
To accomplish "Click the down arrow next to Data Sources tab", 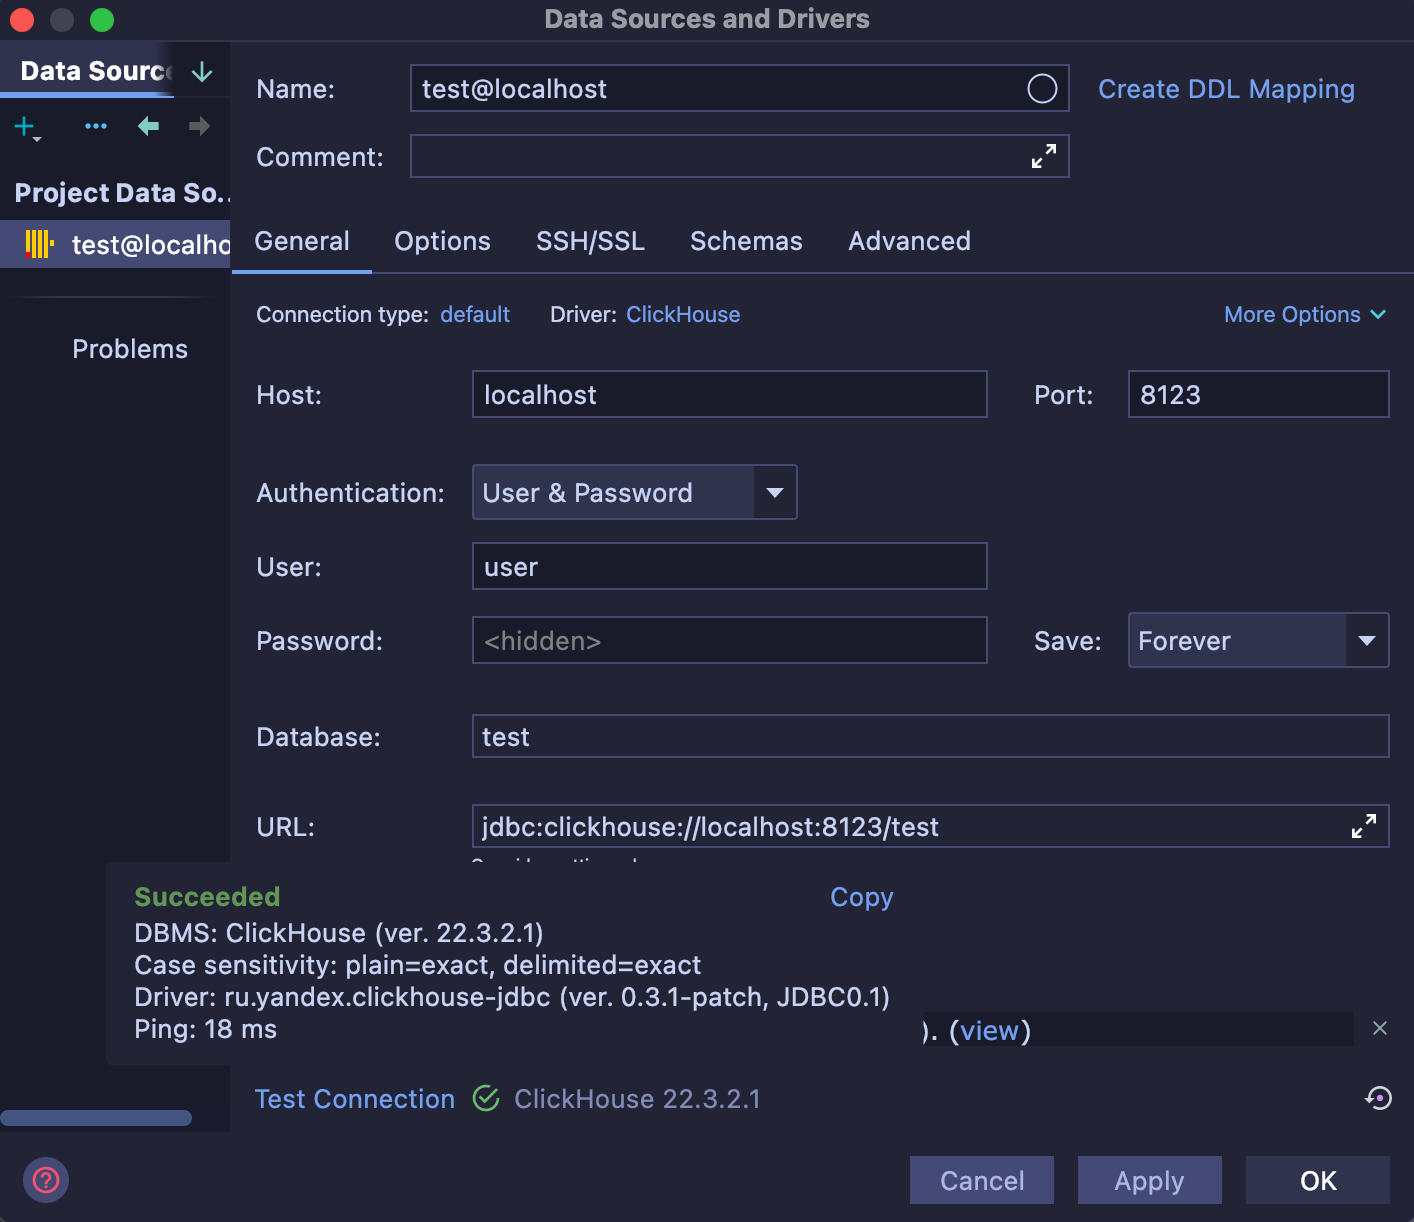I will [202, 71].
